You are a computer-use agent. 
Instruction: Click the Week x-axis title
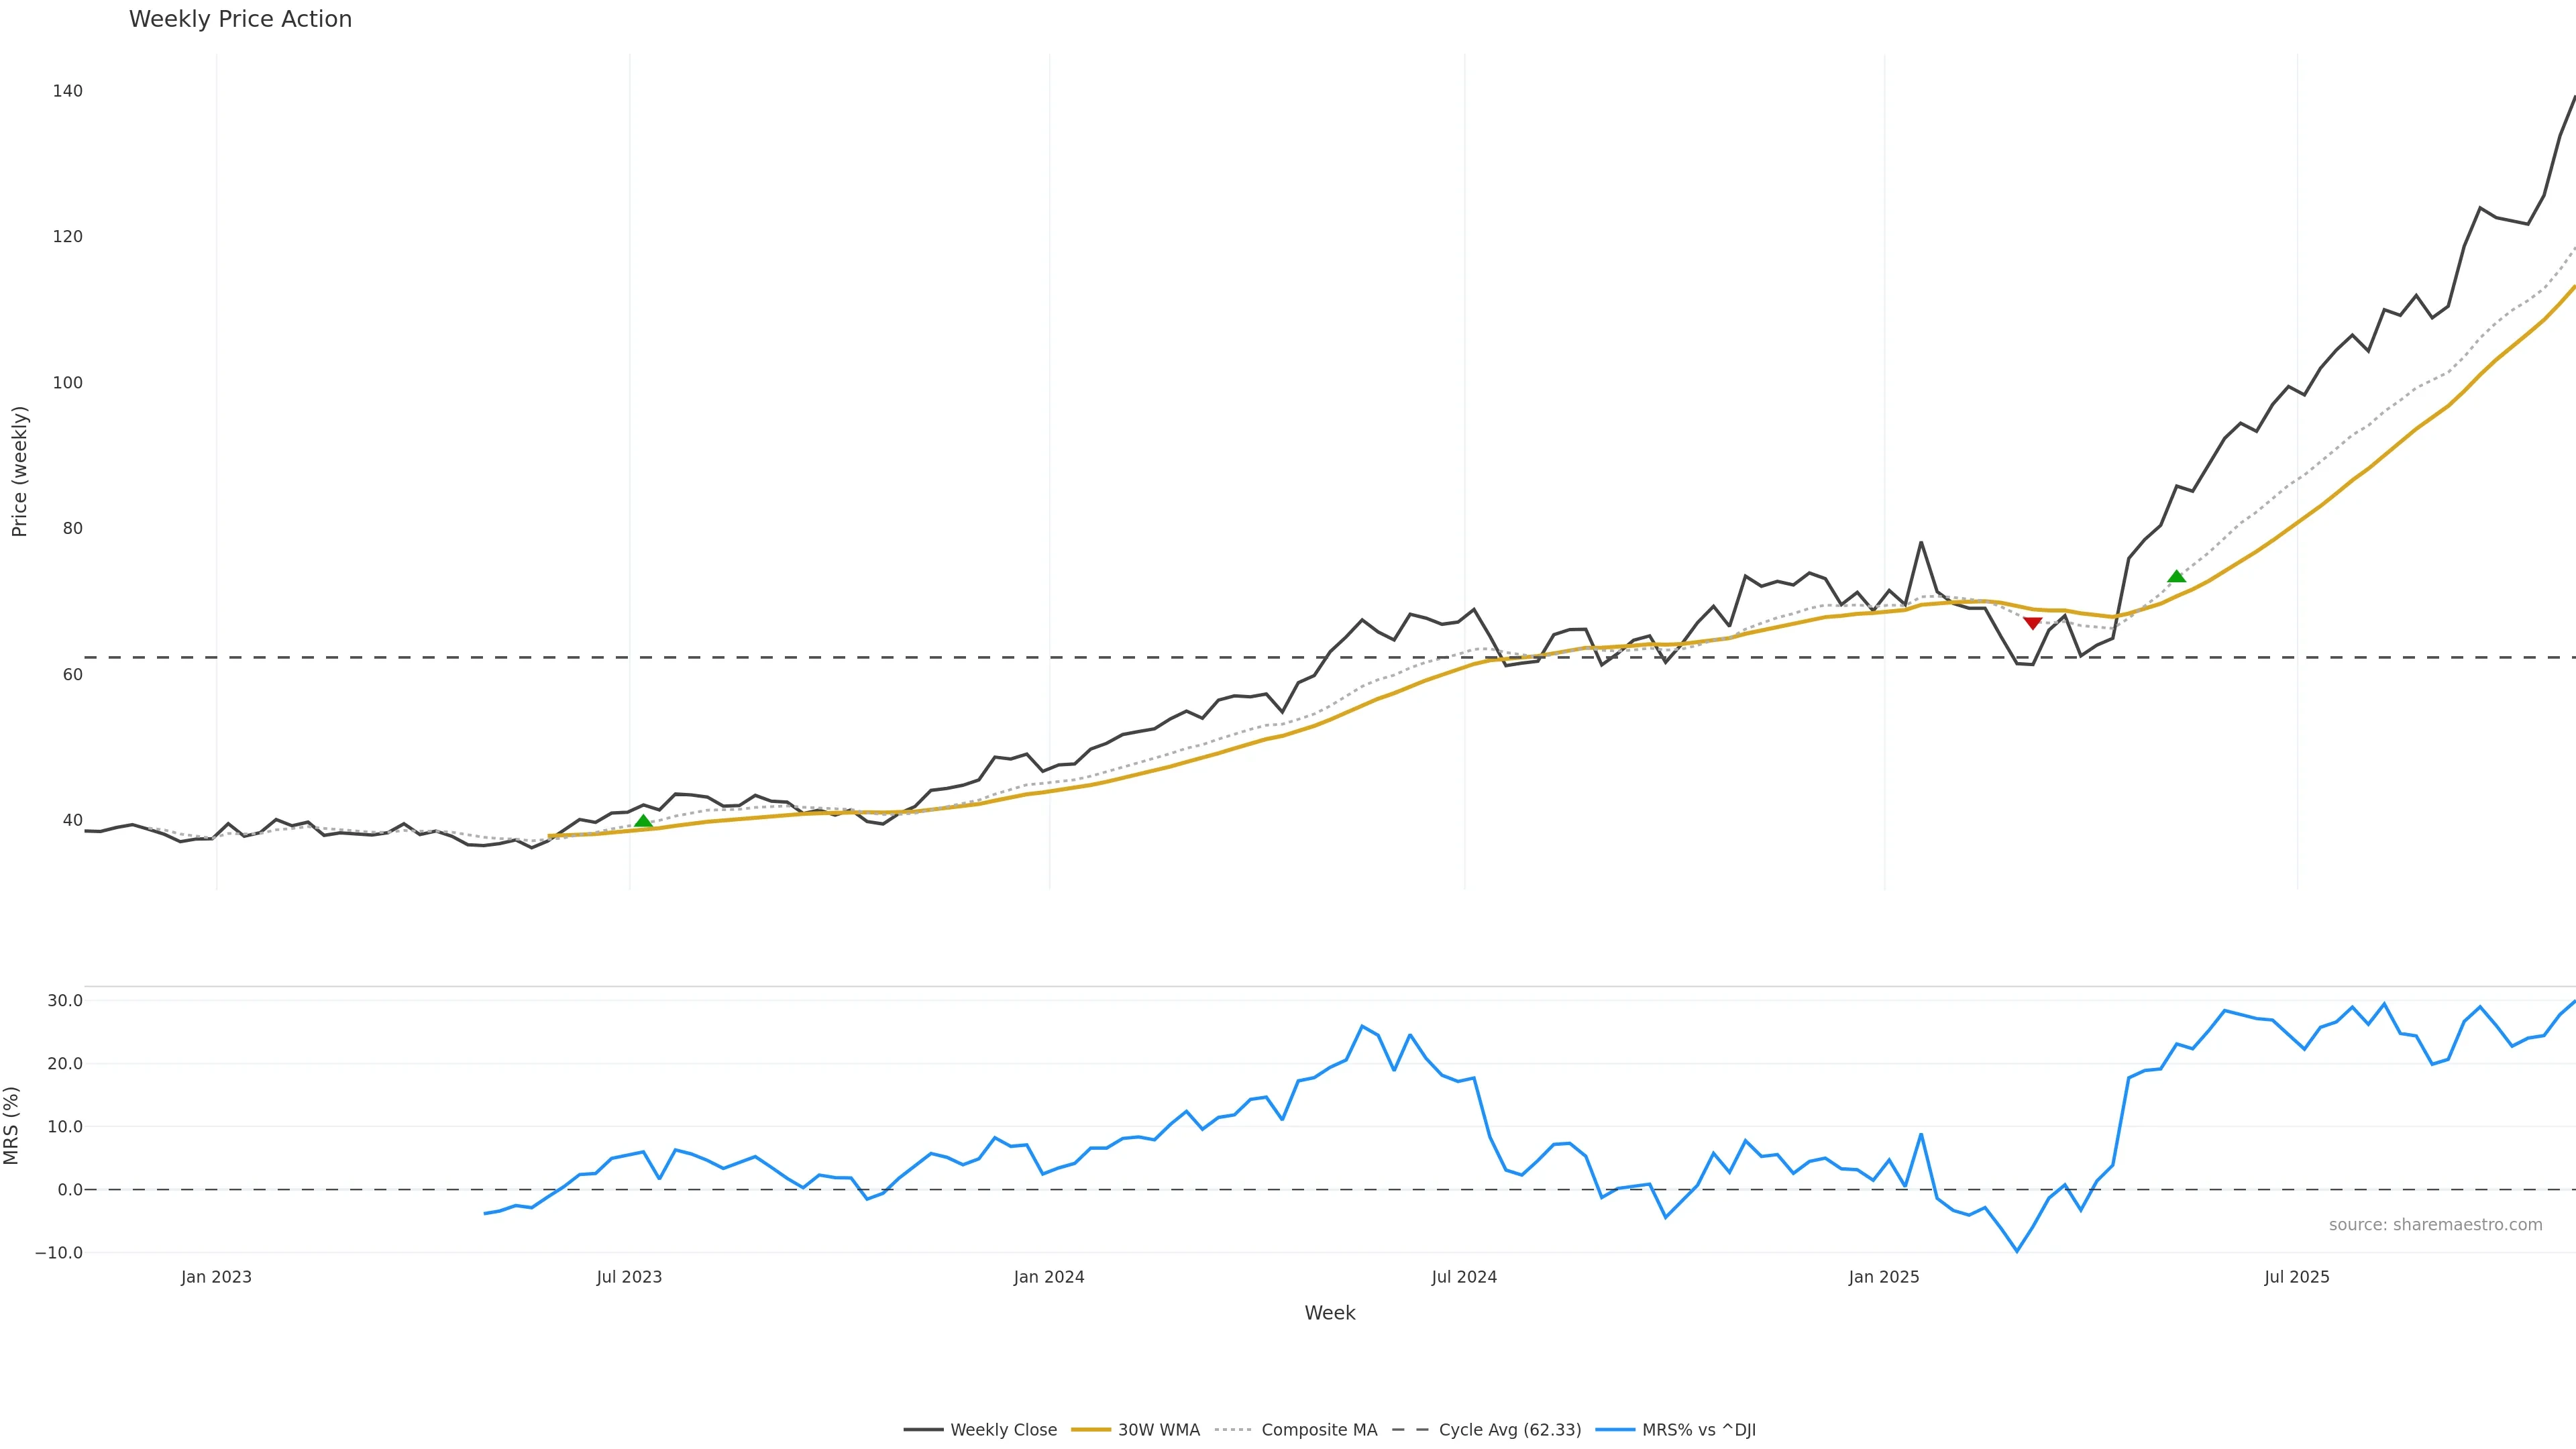pyautogui.click(x=1329, y=1313)
